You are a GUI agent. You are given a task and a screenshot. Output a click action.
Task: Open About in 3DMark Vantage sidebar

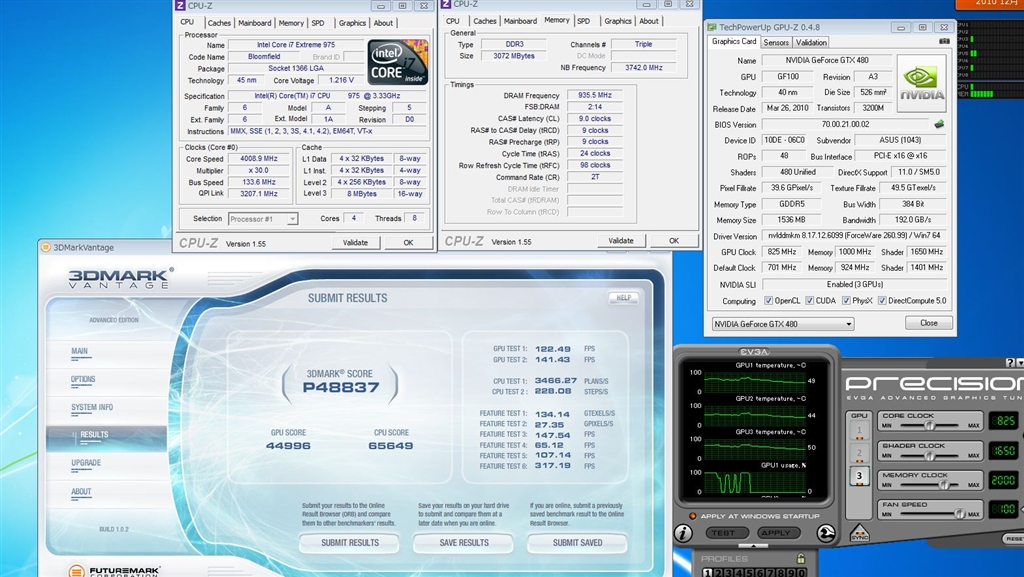[x=82, y=491]
